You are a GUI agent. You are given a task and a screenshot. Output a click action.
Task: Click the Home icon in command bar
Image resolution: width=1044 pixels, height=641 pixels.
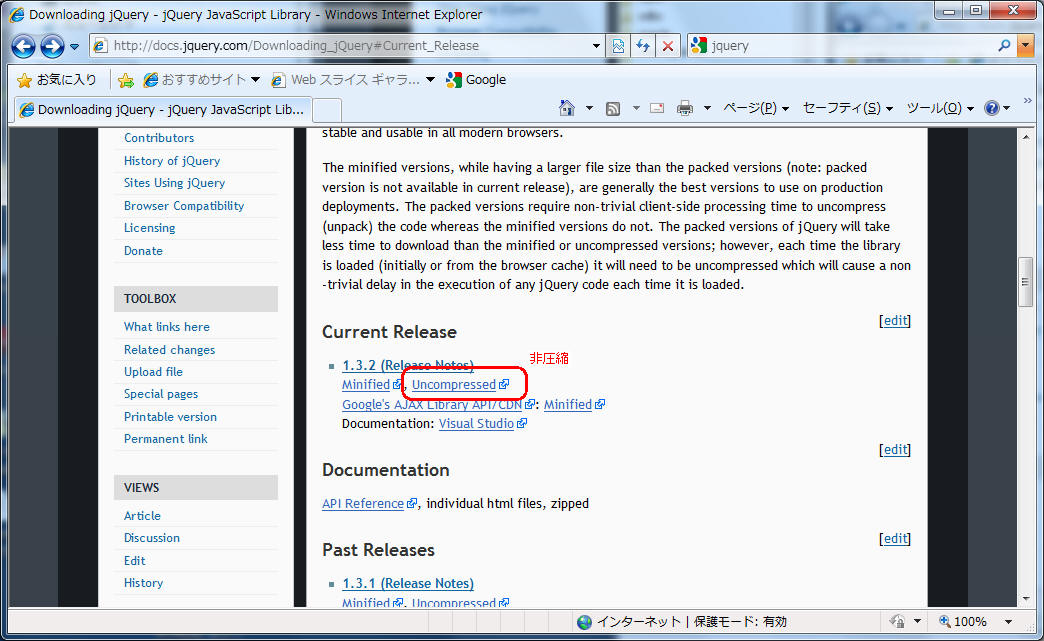pos(567,108)
